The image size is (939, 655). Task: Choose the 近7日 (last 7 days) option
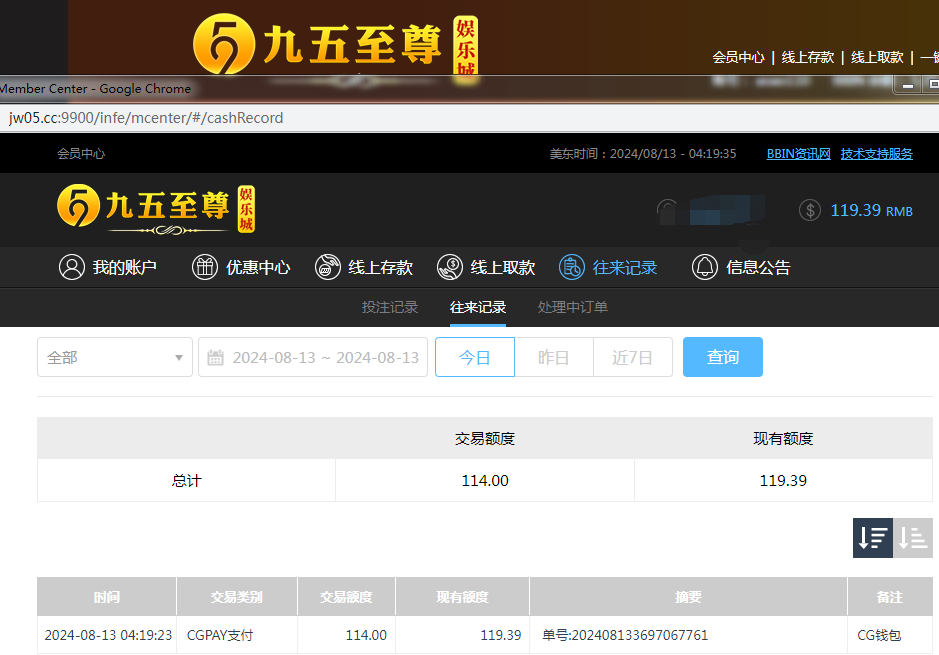tap(632, 357)
